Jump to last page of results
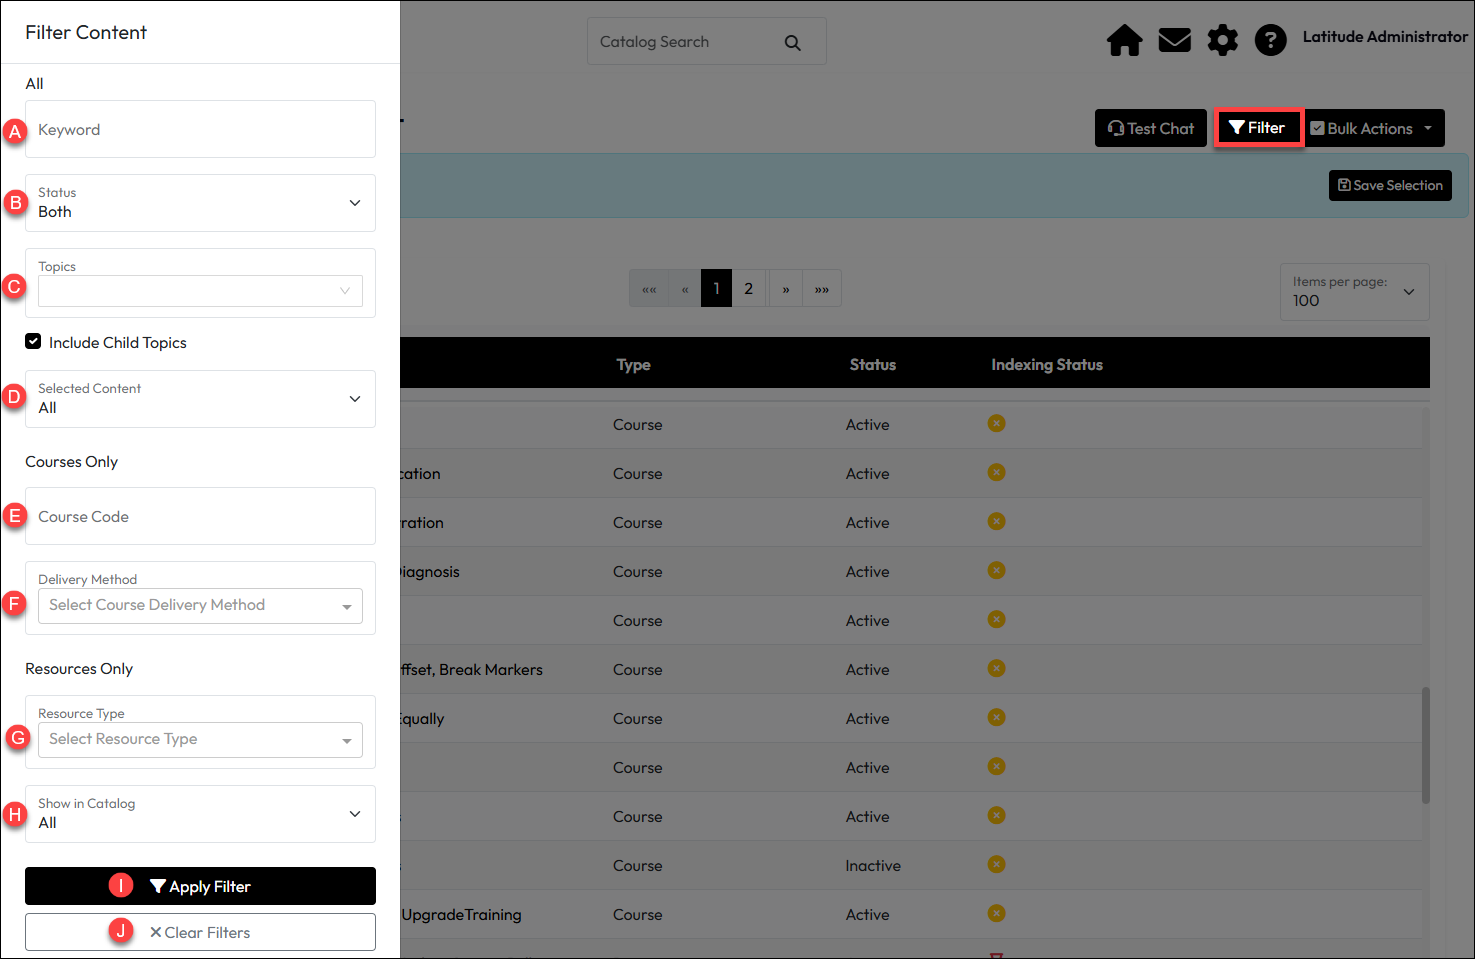Viewport: 1475px width, 959px height. (822, 289)
